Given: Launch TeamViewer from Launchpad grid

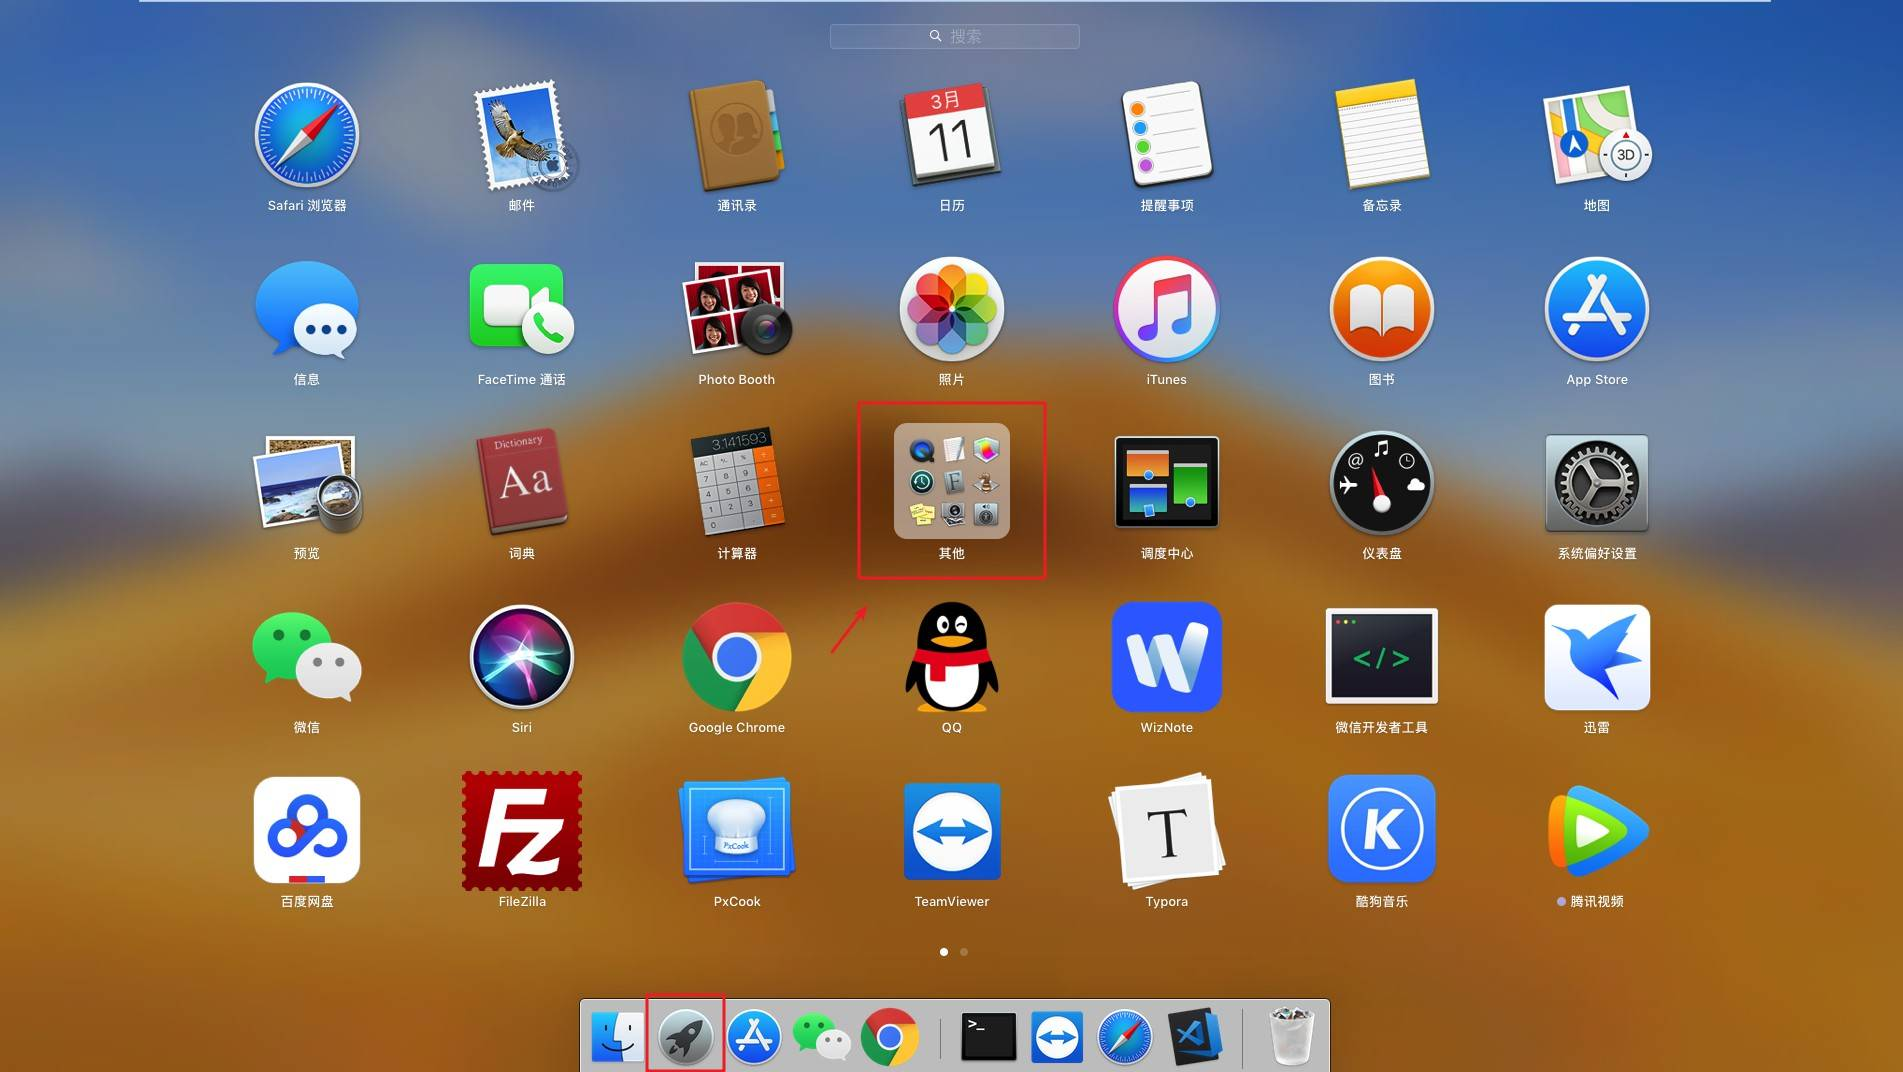Looking at the screenshot, I should (x=951, y=831).
